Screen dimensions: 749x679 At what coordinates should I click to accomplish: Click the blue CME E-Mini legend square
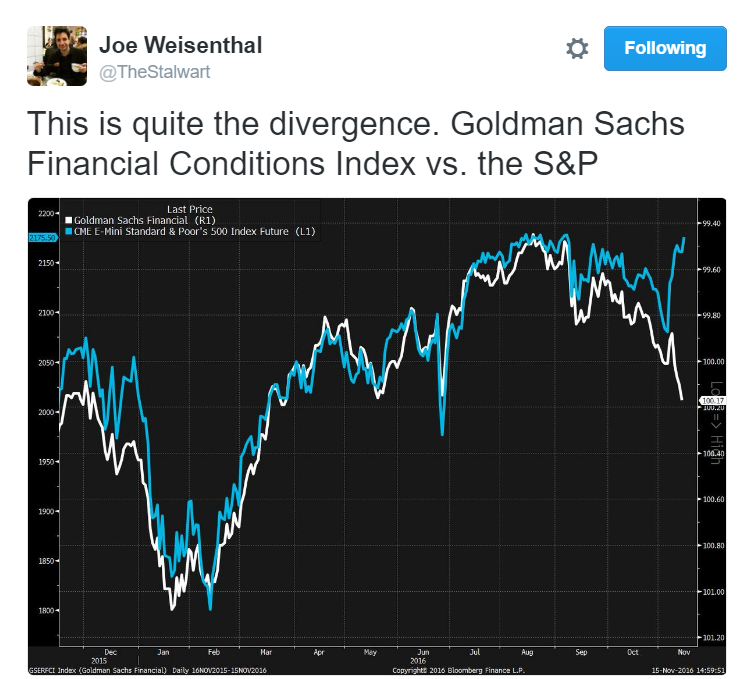pos(68,231)
